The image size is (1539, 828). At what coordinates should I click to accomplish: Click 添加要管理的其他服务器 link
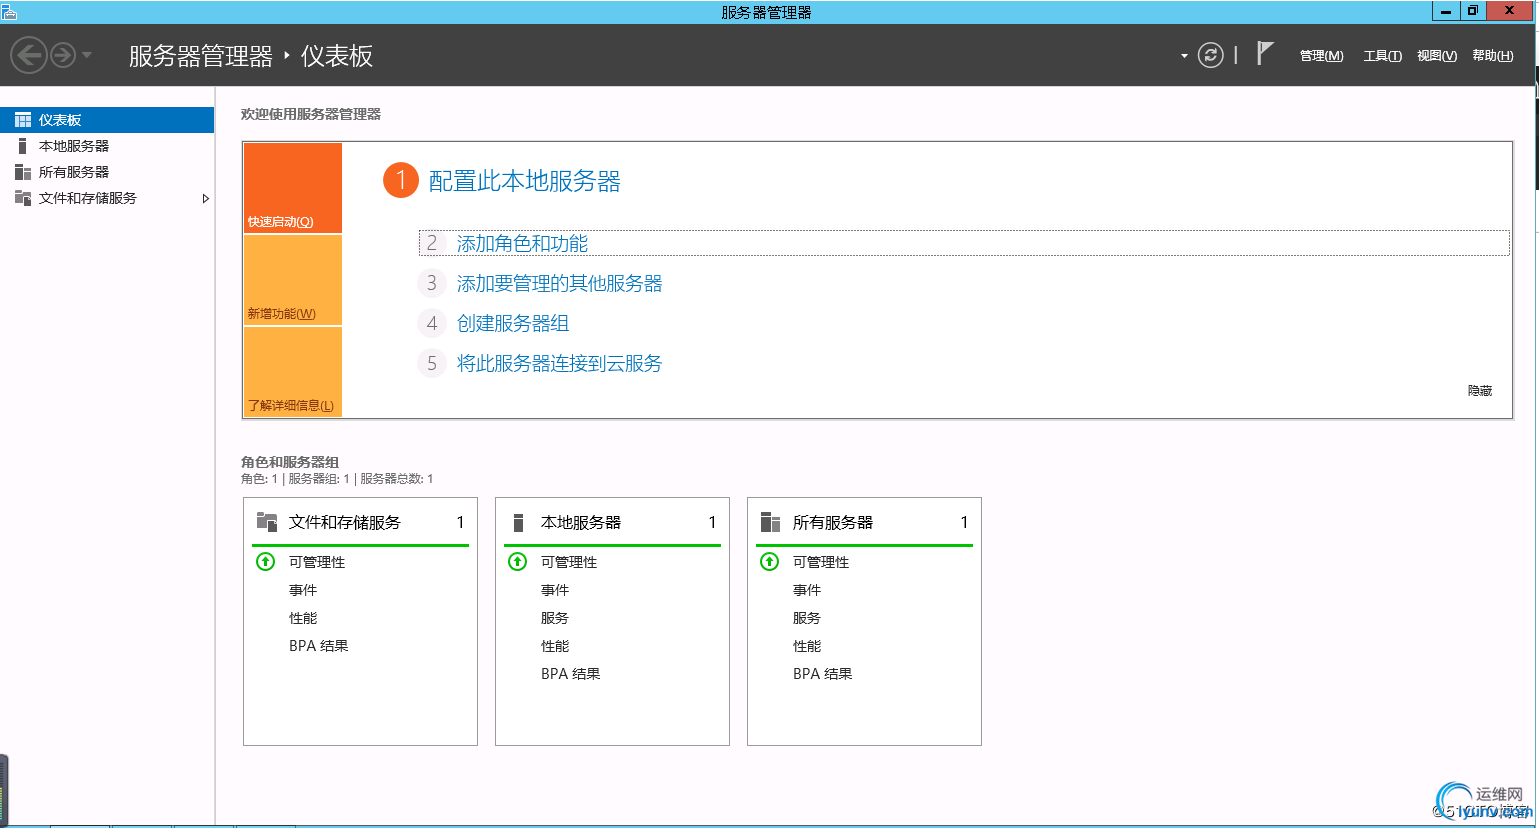point(559,283)
